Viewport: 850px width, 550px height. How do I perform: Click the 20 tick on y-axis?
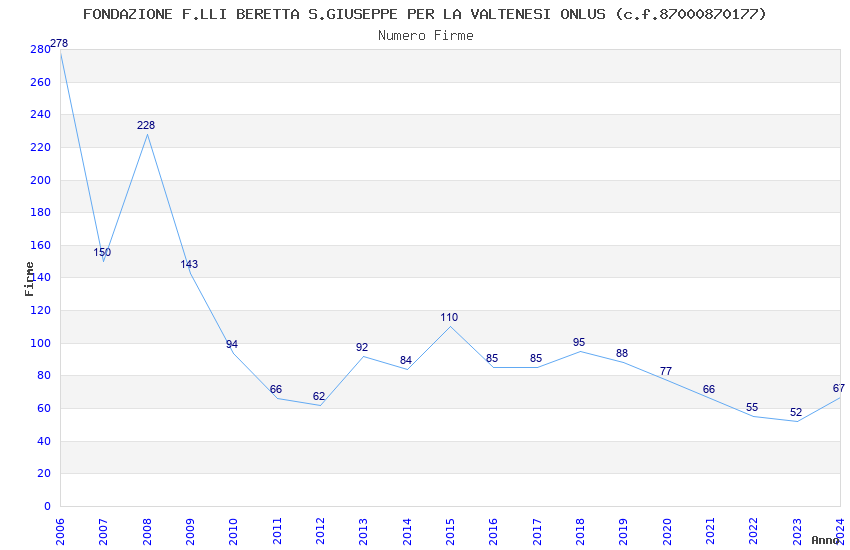point(44,474)
